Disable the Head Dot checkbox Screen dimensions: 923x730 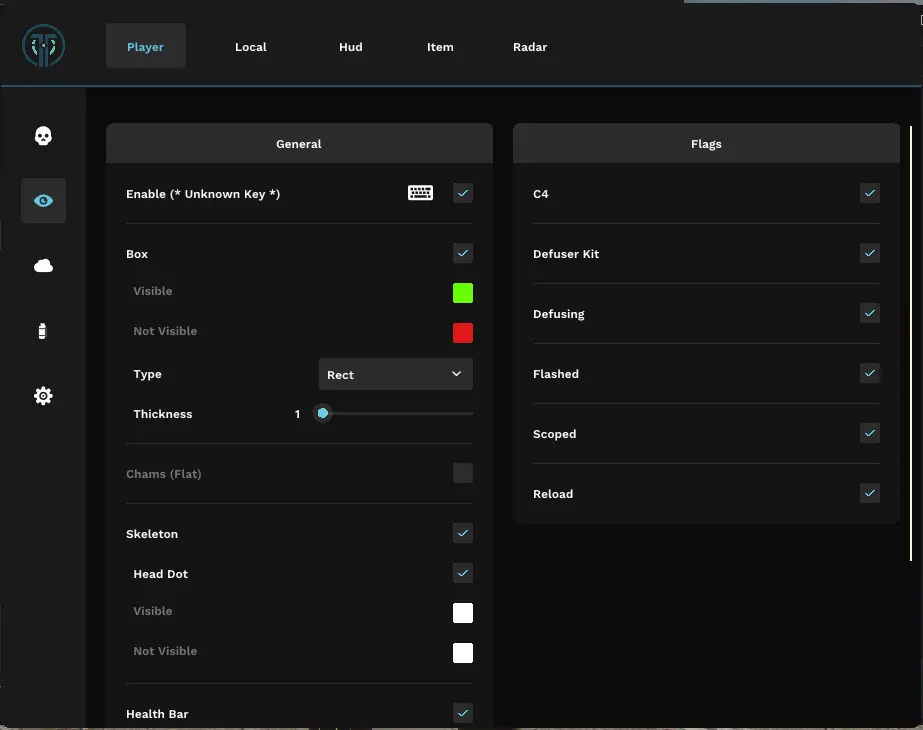(x=463, y=573)
